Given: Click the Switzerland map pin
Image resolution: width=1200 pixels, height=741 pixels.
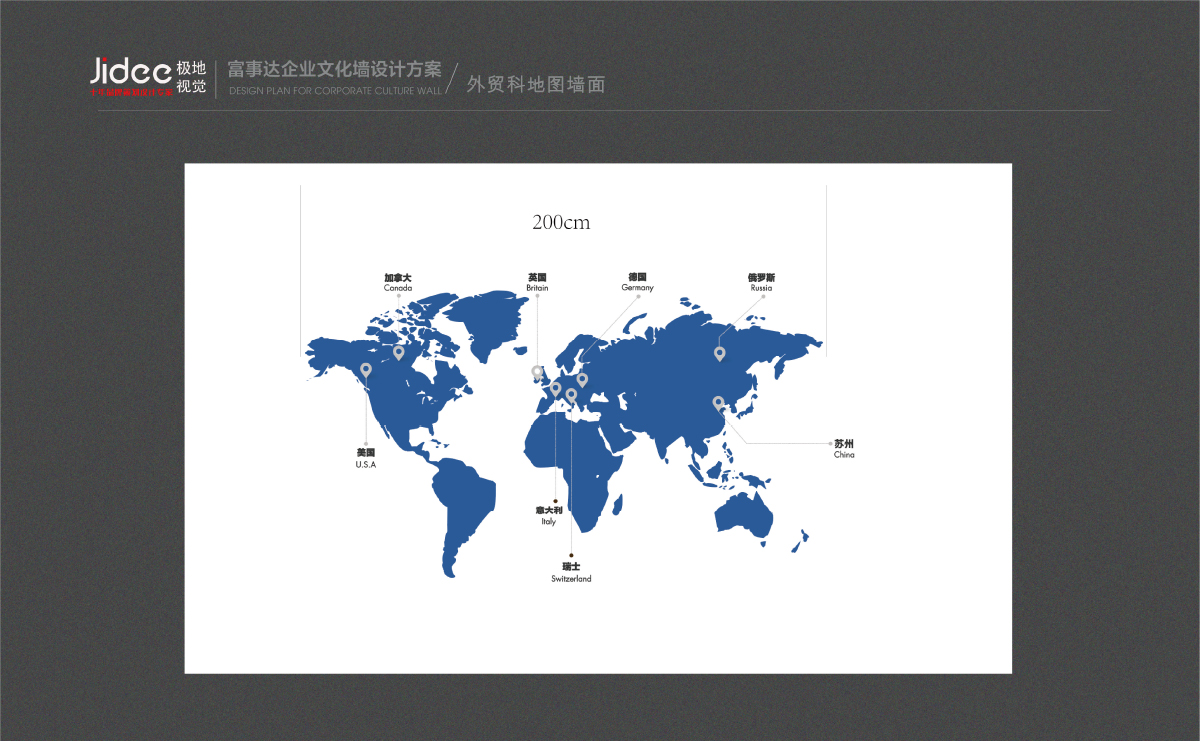Looking at the screenshot, I should click(571, 395).
